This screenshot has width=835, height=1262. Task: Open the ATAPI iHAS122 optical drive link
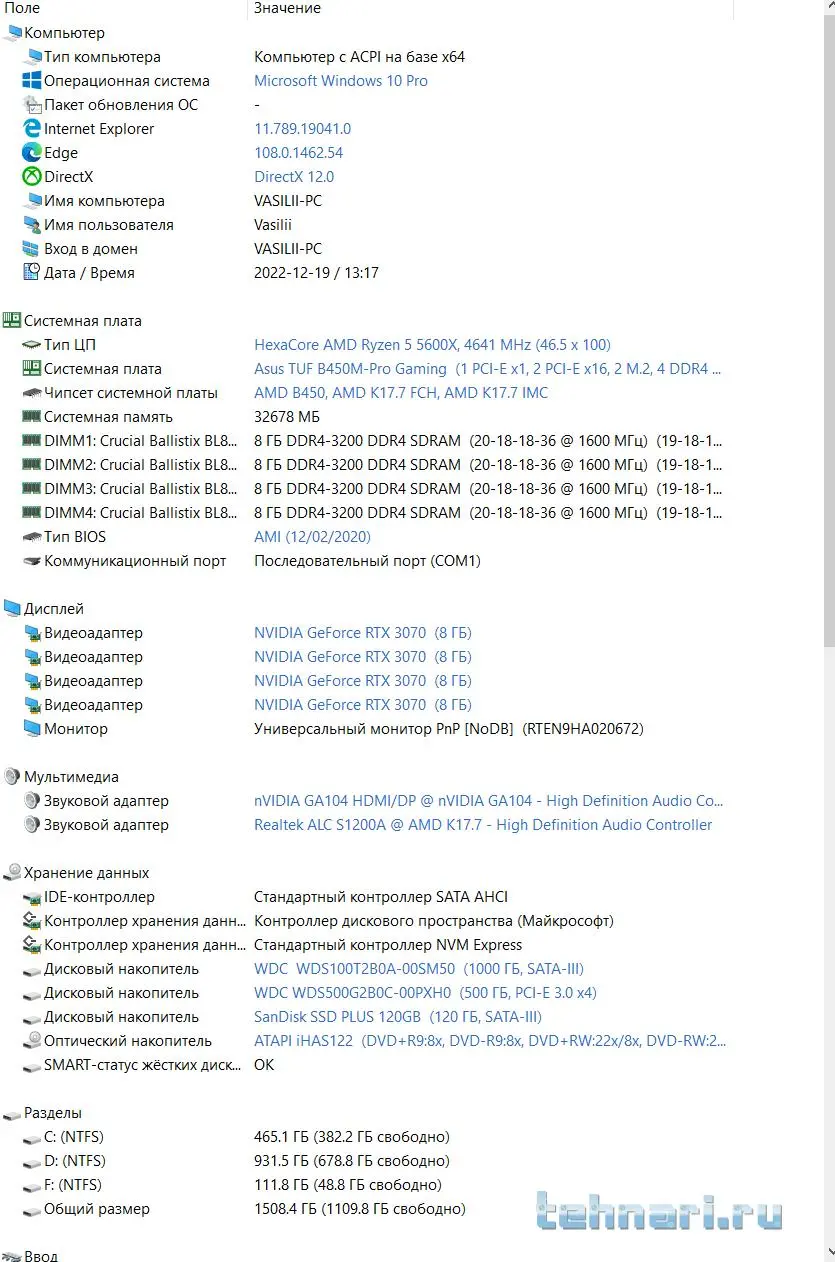coord(490,1041)
